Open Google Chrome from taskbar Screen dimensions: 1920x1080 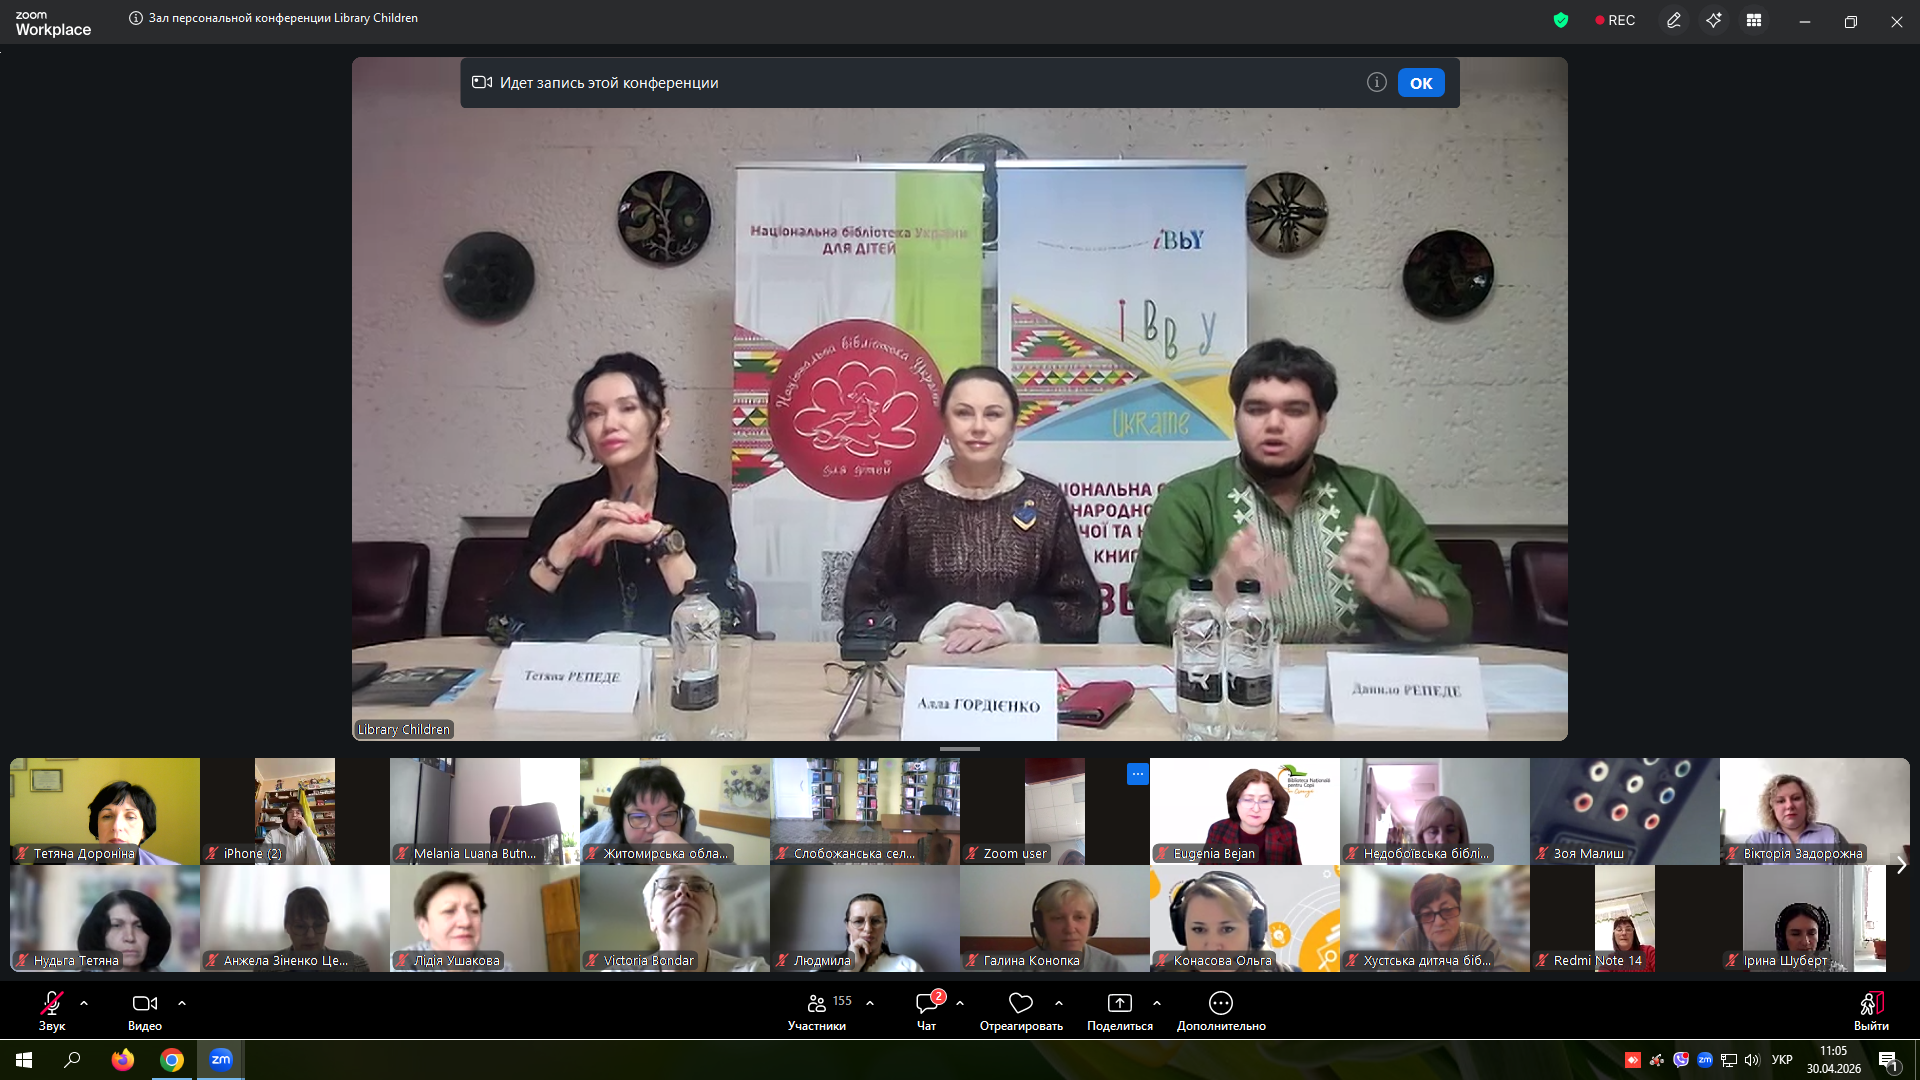pyautogui.click(x=172, y=1060)
